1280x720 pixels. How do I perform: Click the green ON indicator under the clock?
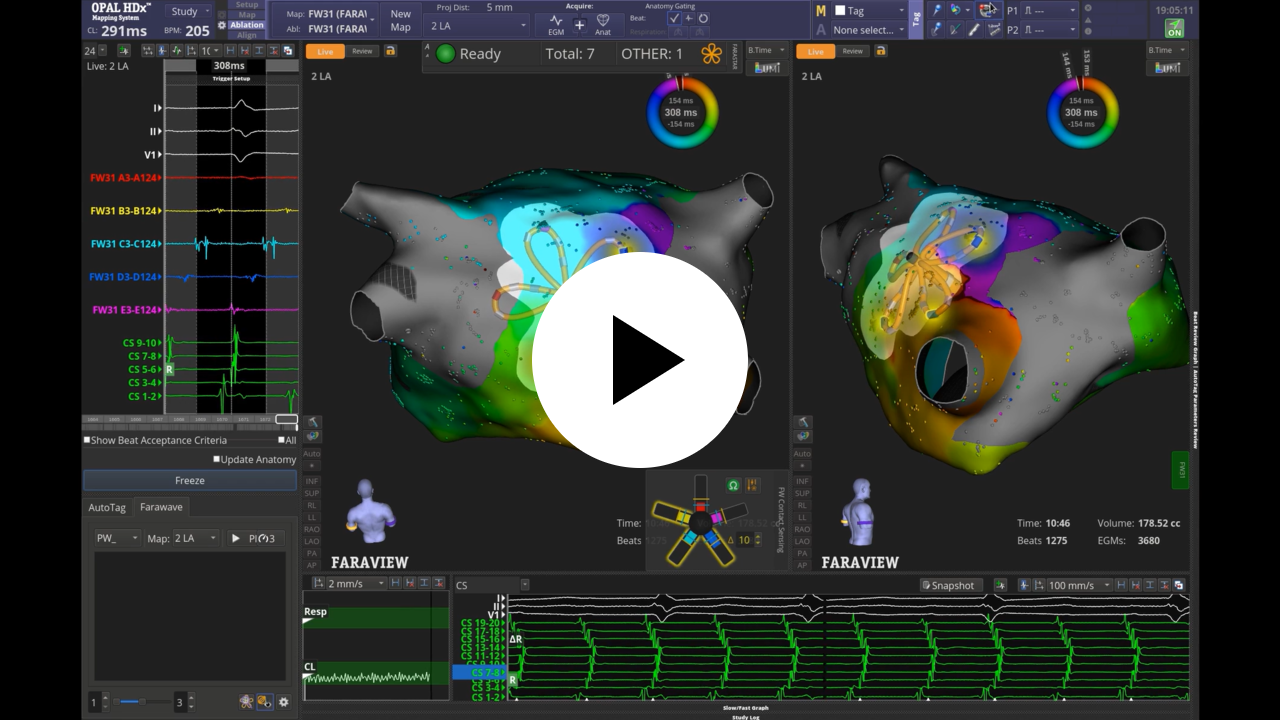1174,28
